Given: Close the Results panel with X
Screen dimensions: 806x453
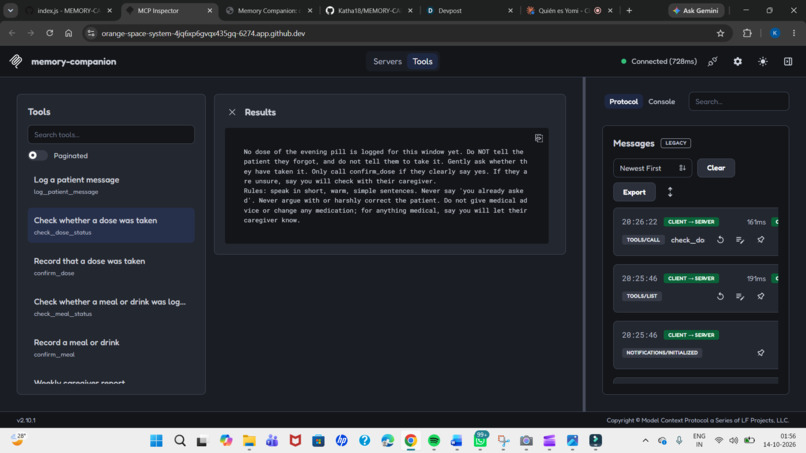Looking at the screenshot, I should point(232,112).
